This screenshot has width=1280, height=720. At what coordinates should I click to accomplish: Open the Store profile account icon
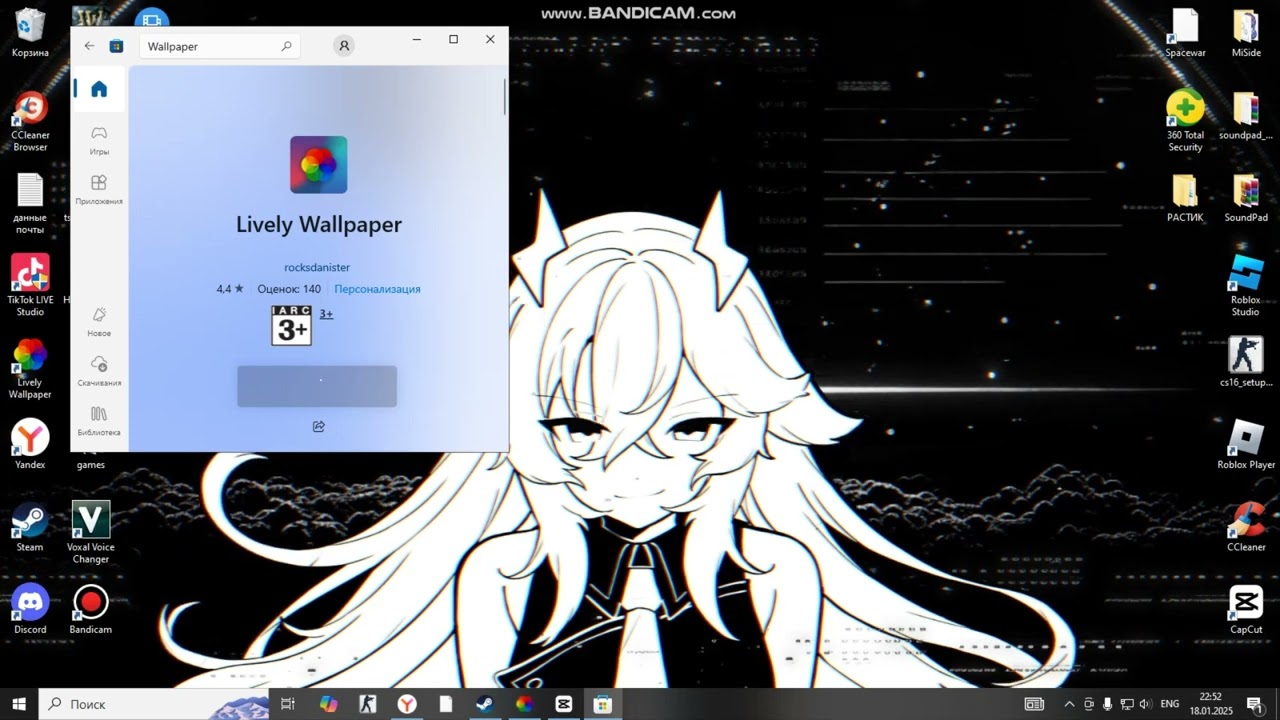point(344,46)
